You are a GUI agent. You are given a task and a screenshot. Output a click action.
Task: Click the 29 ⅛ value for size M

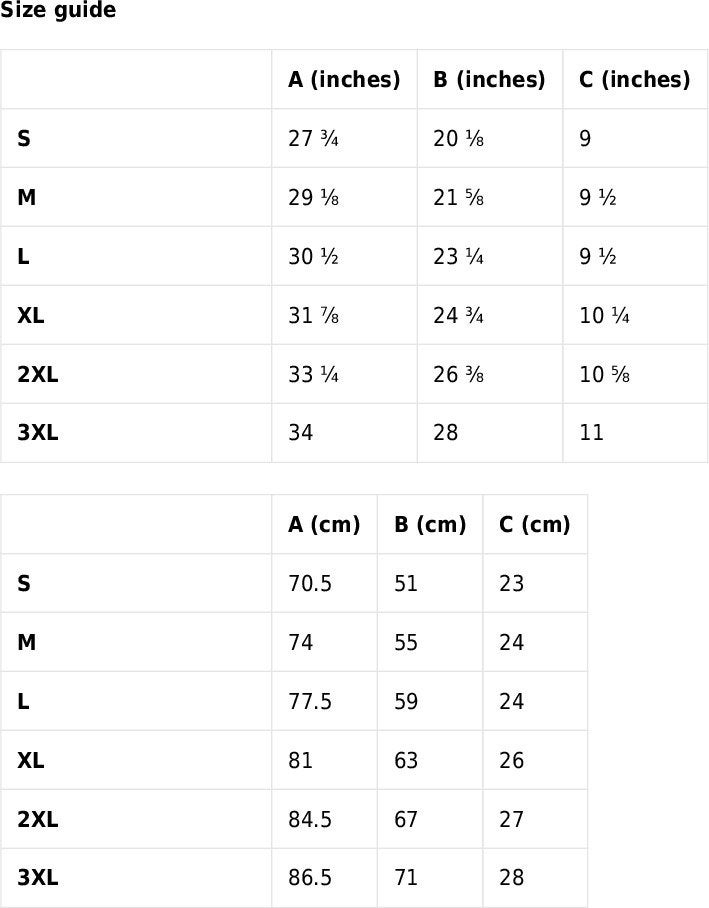coord(313,197)
